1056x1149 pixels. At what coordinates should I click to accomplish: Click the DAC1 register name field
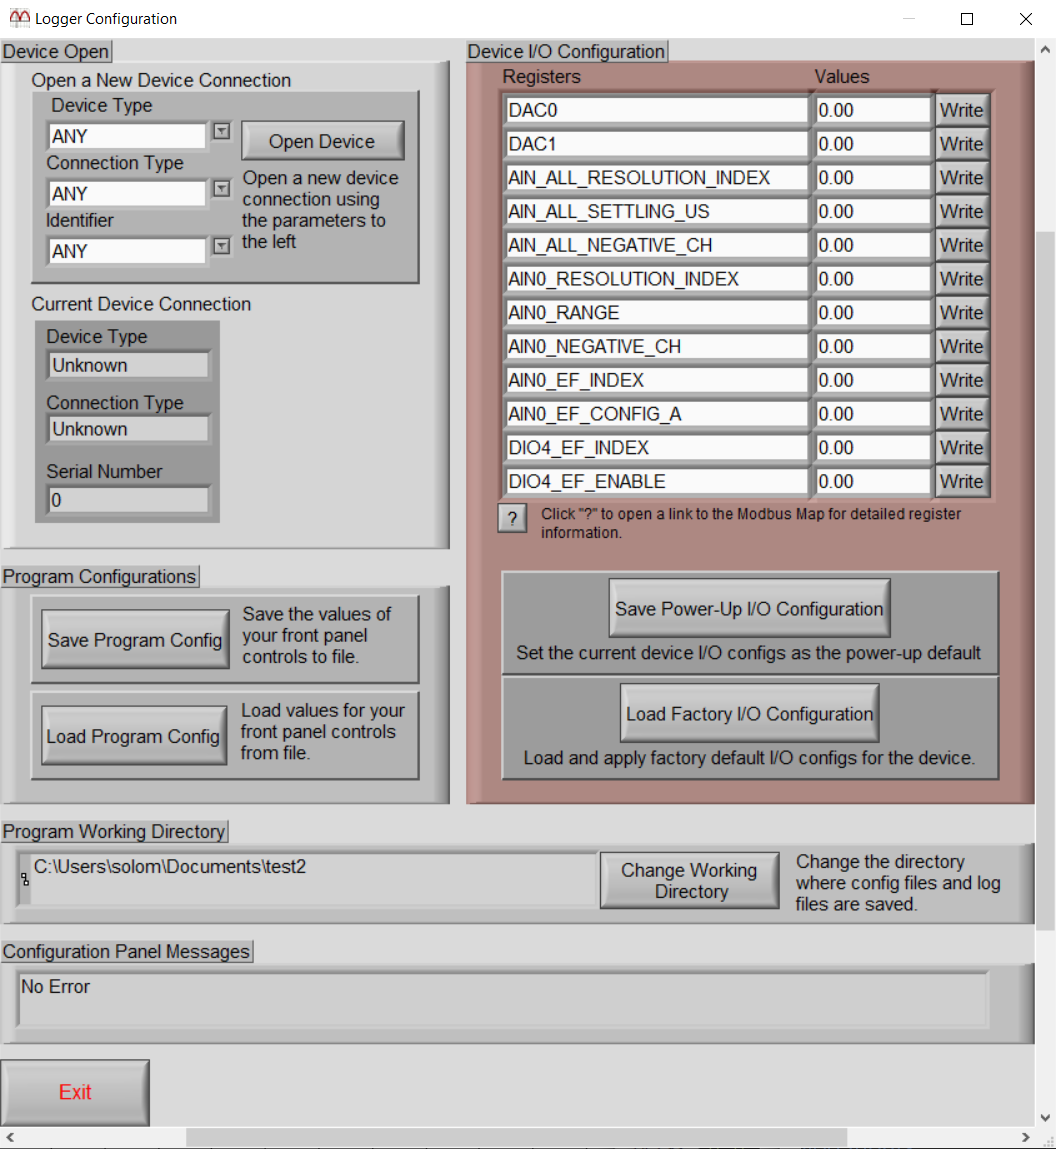(657, 144)
